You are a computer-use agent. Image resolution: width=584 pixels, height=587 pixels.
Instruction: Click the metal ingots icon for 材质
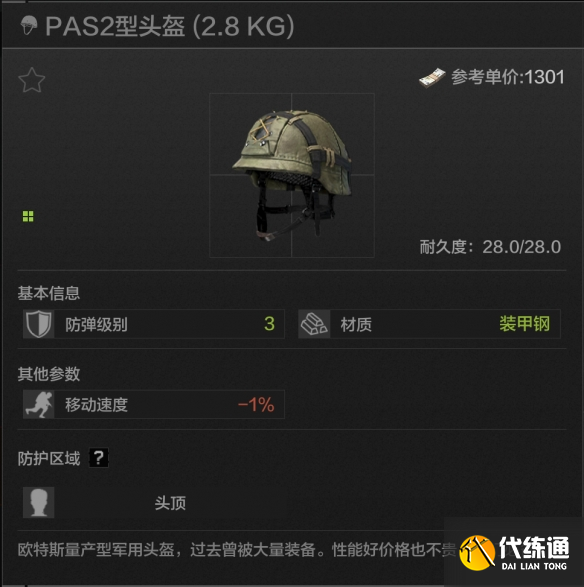[x=314, y=324]
